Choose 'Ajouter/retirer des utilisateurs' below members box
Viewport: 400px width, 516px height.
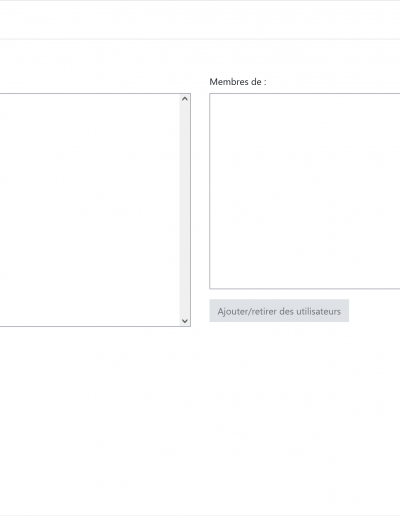click(x=279, y=311)
